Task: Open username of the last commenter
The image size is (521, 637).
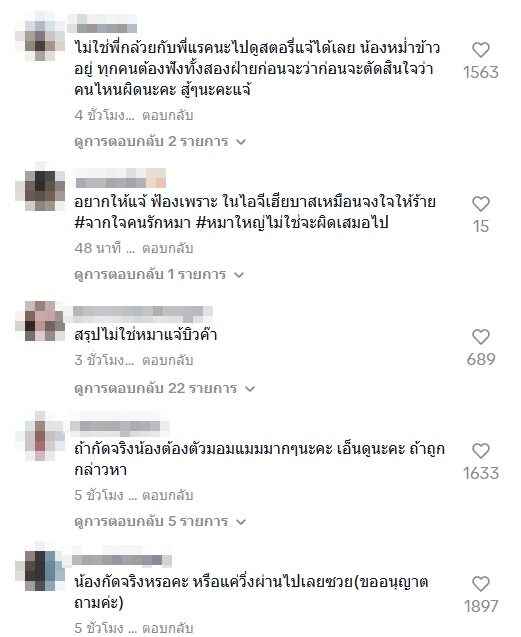Action: (x=122, y=560)
